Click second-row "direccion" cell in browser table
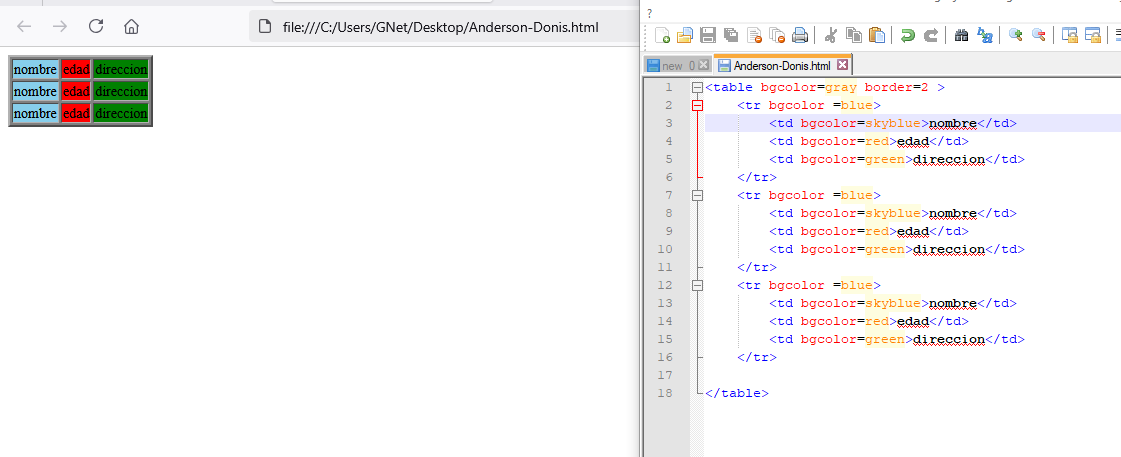Image resolution: width=1121 pixels, height=457 pixels. (x=122, y=92)
